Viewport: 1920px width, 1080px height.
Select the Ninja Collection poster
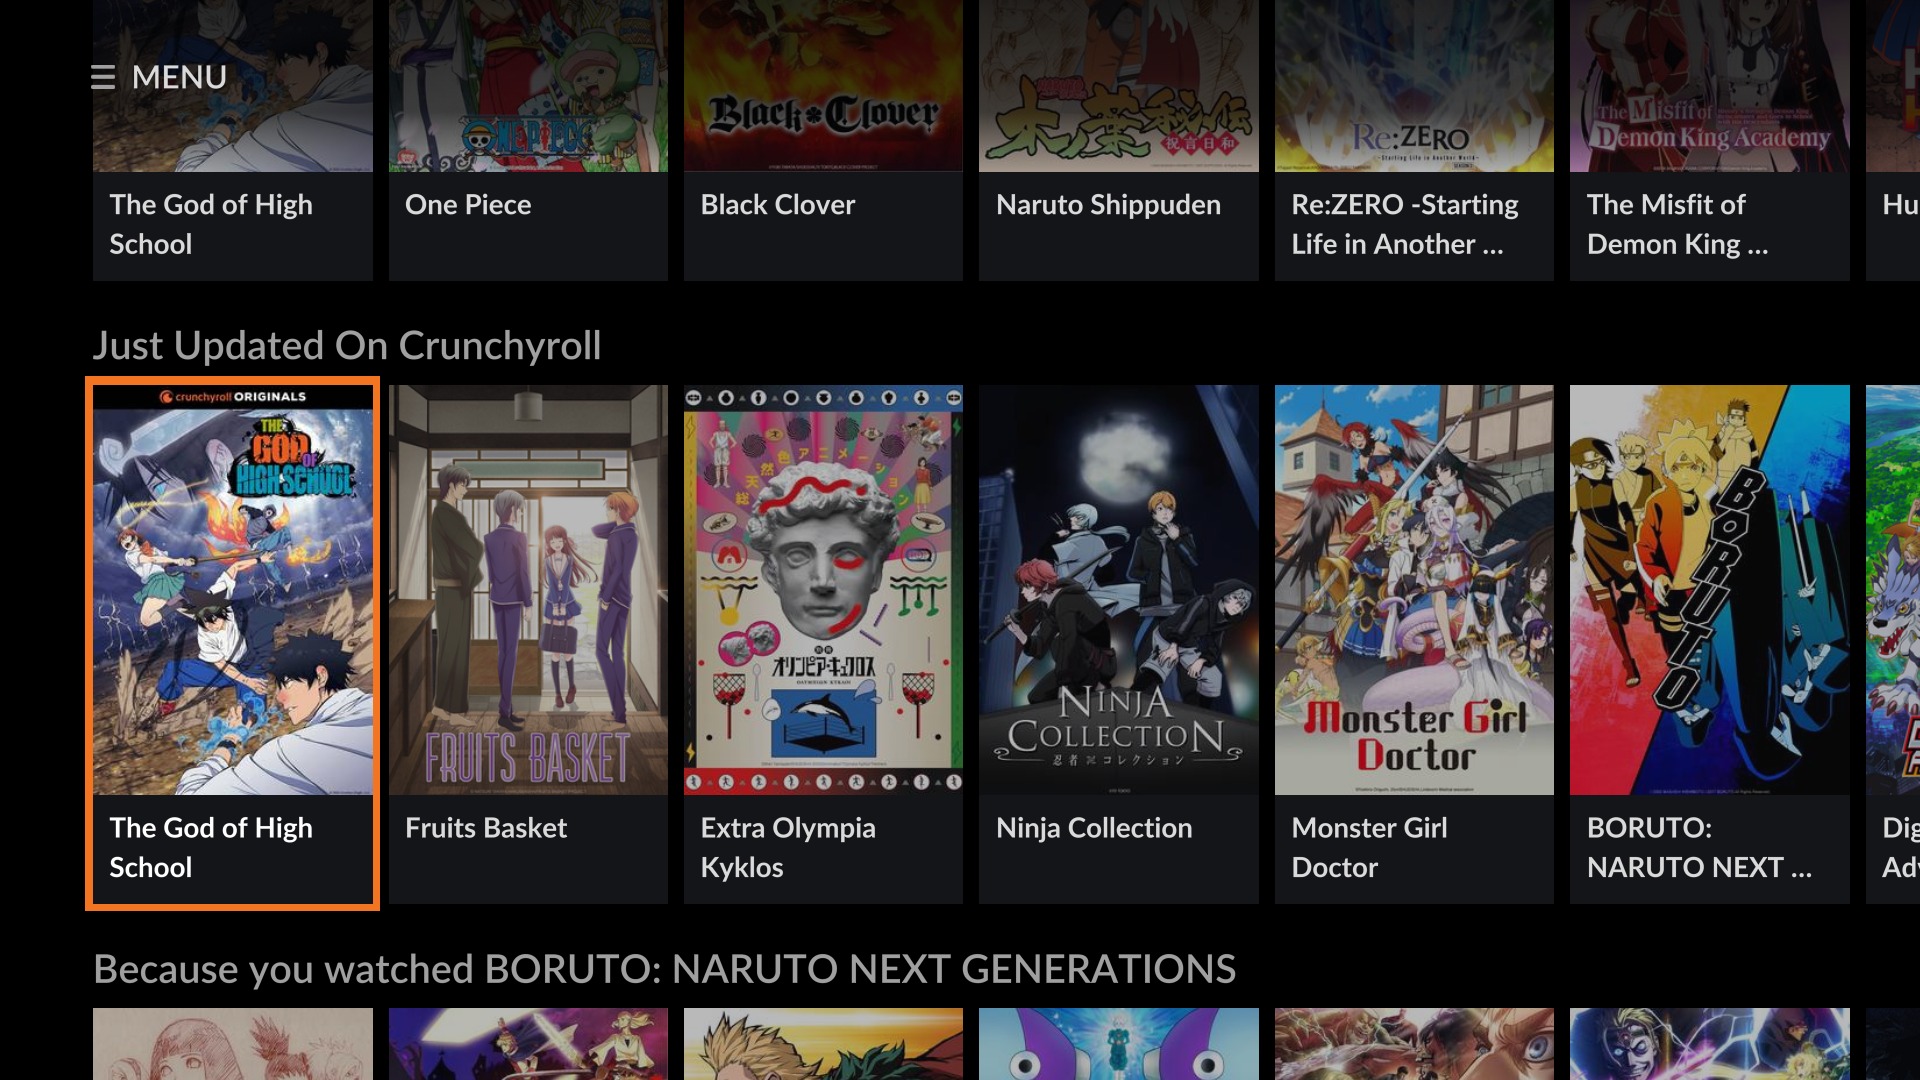[x=1118, y=590]
